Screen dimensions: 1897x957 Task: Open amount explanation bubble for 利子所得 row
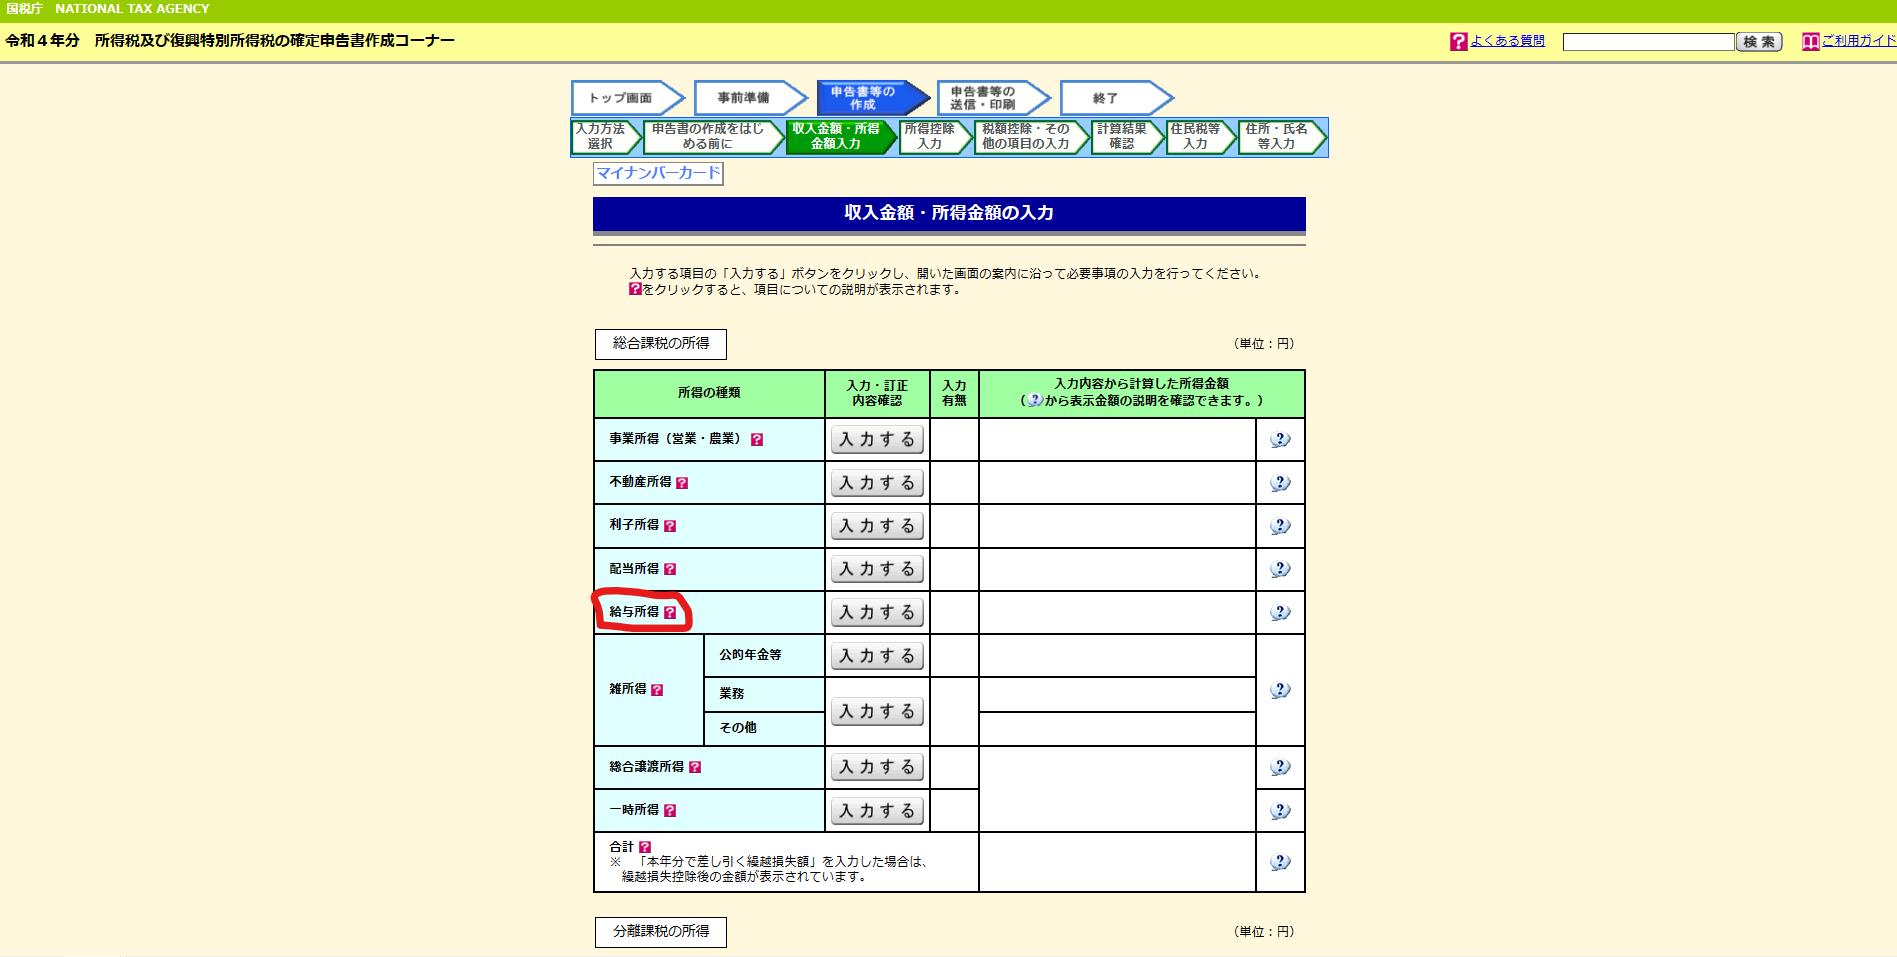[1280, 526]
